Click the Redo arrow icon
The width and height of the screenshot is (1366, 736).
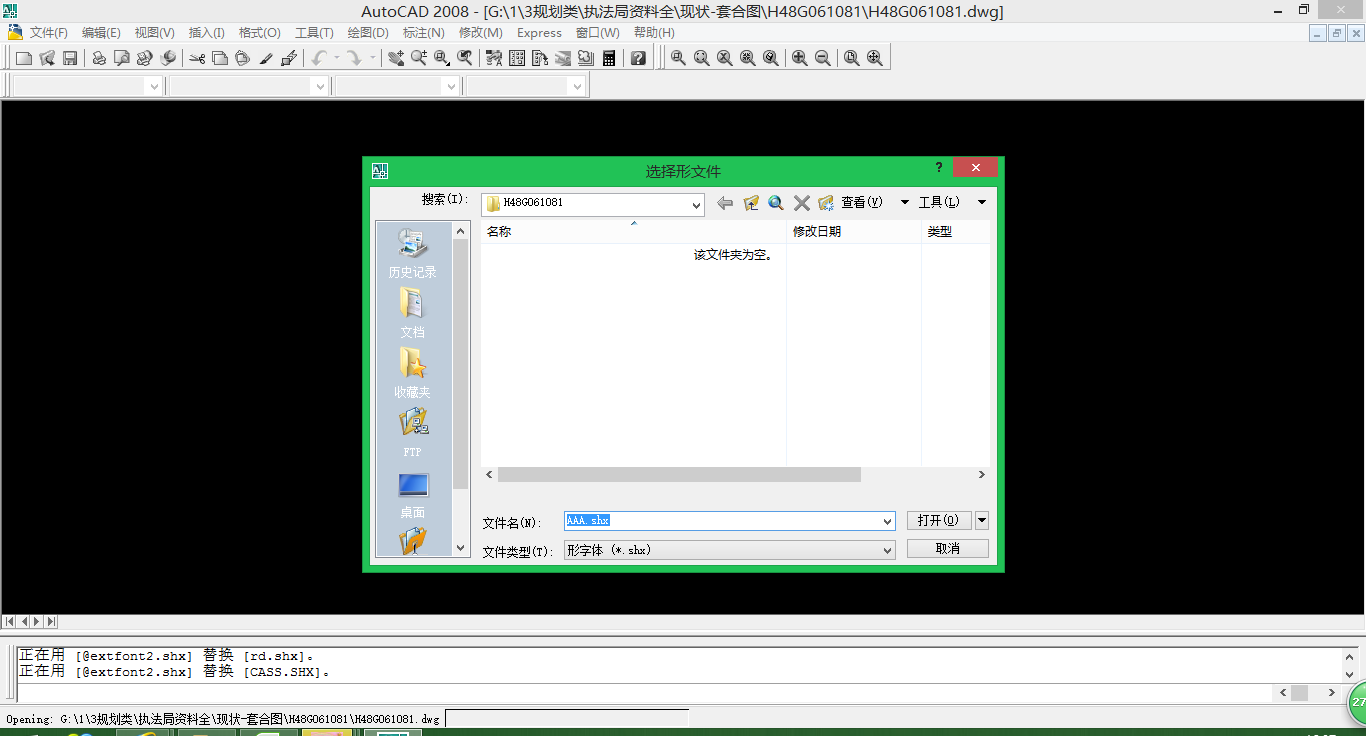[x=354, y=58]
